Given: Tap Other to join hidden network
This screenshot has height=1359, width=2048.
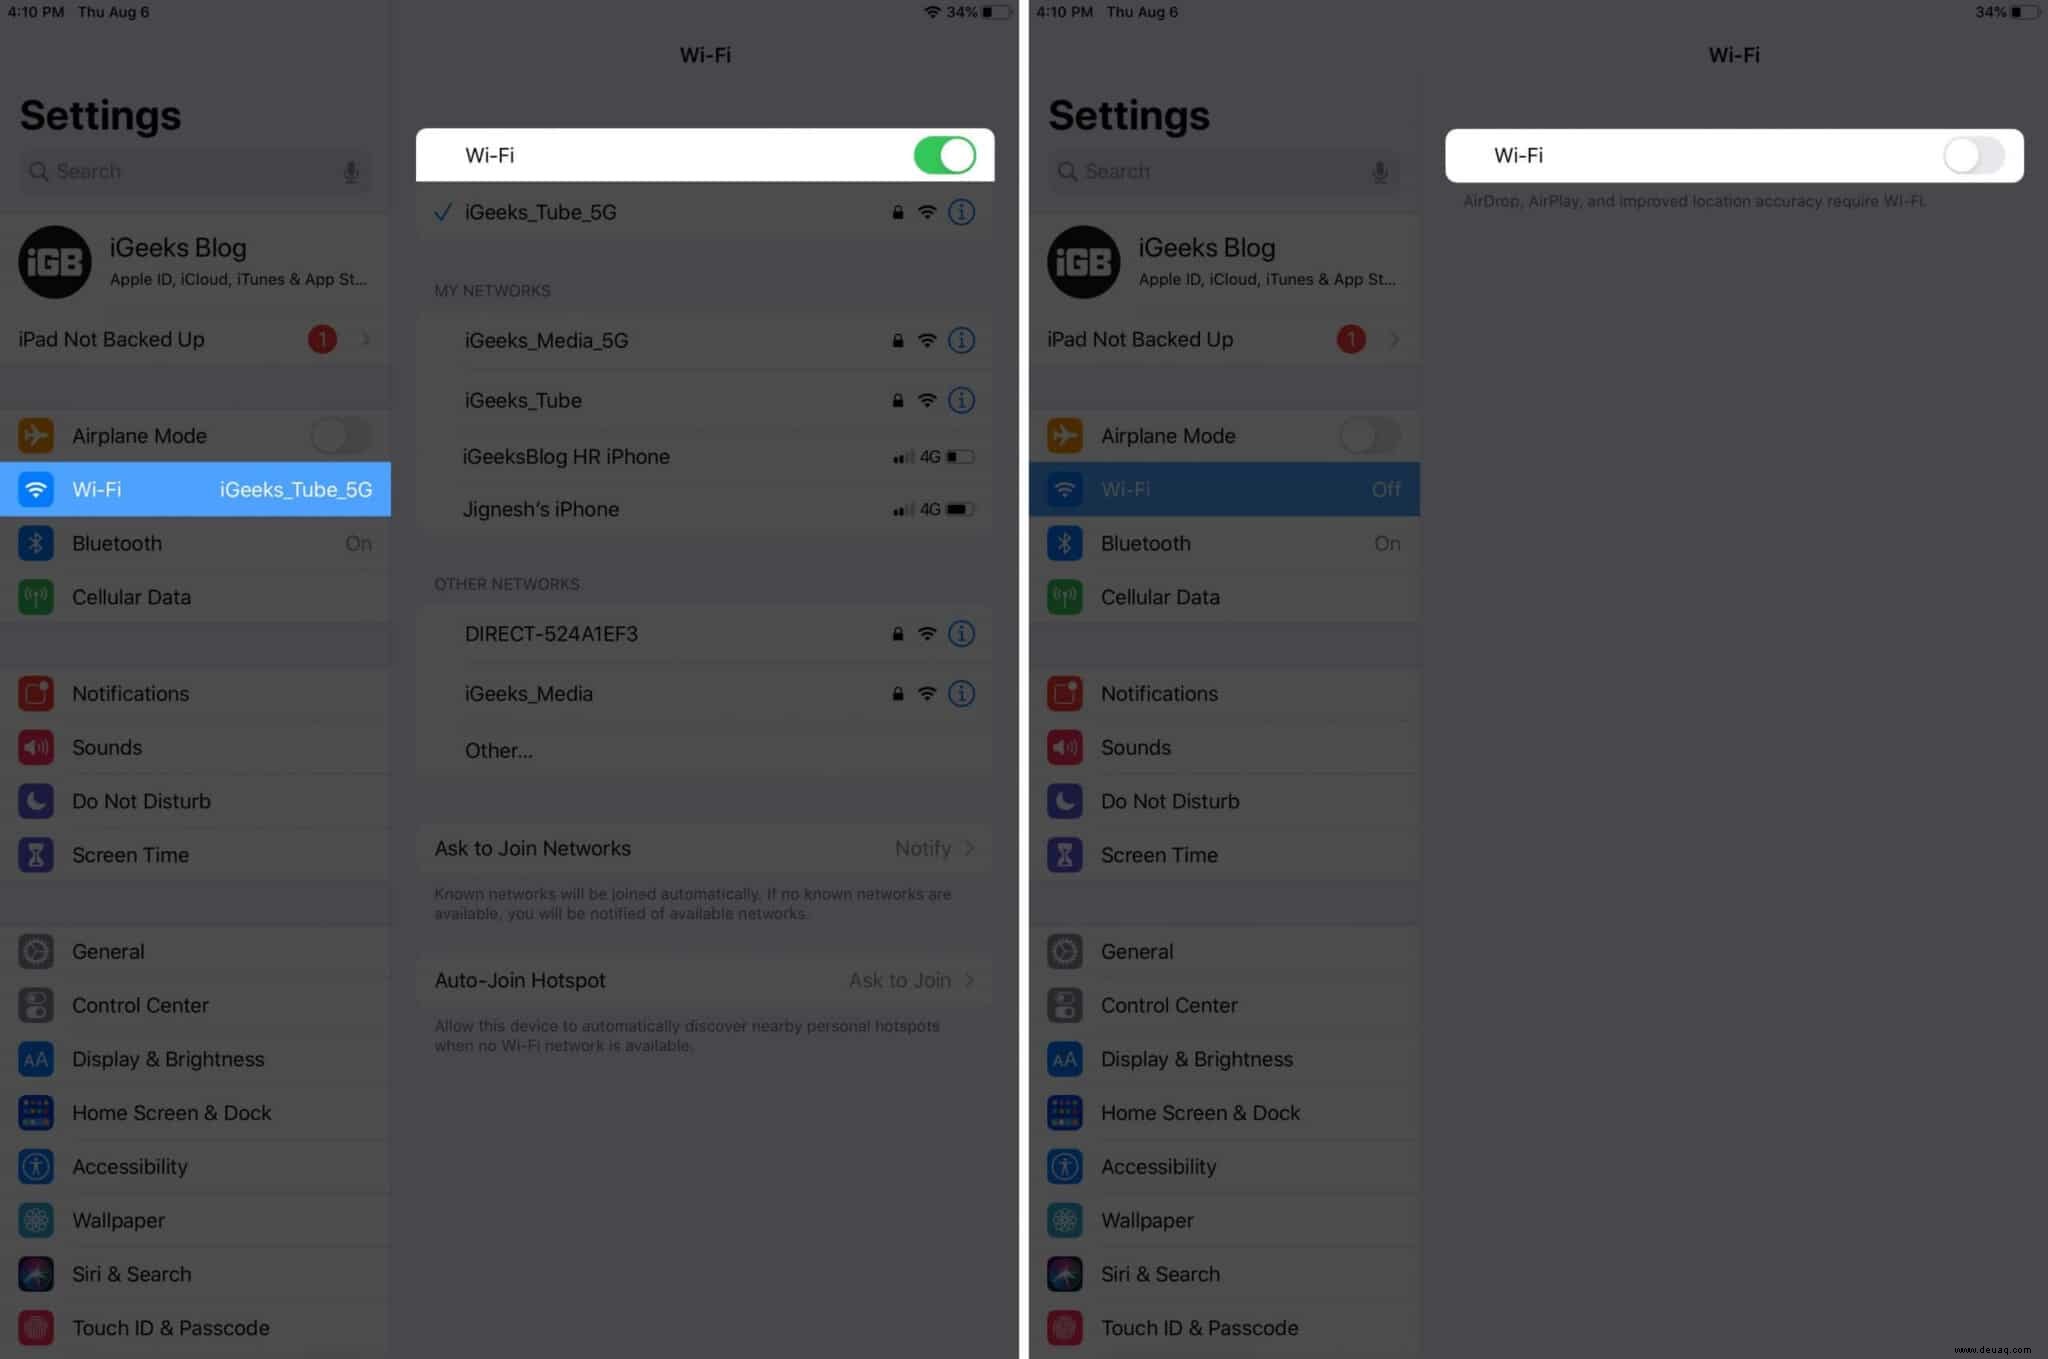Looking at the screenshot, I should 497,749.
